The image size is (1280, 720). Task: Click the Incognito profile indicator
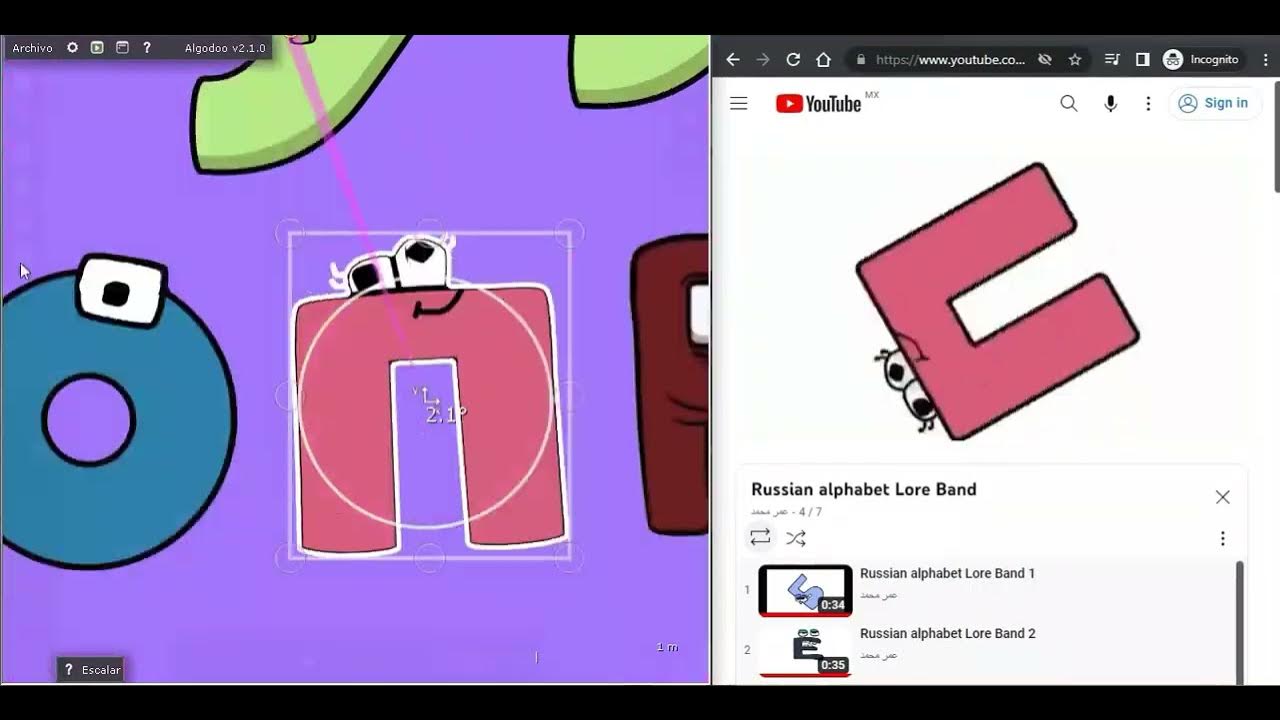1201,60
